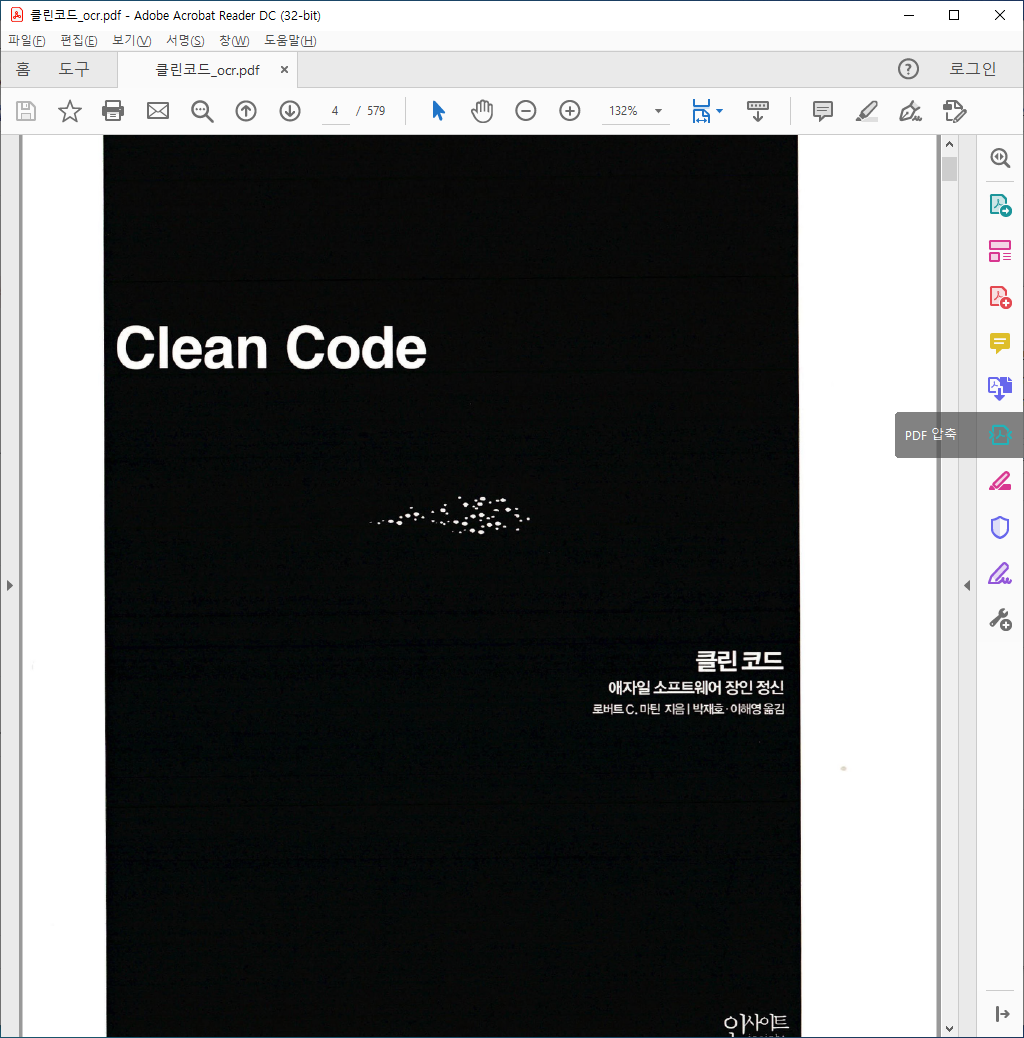Click the fit-width page display icon
The width and height of the screenshot is (1024, 1038).
(701, 111)
